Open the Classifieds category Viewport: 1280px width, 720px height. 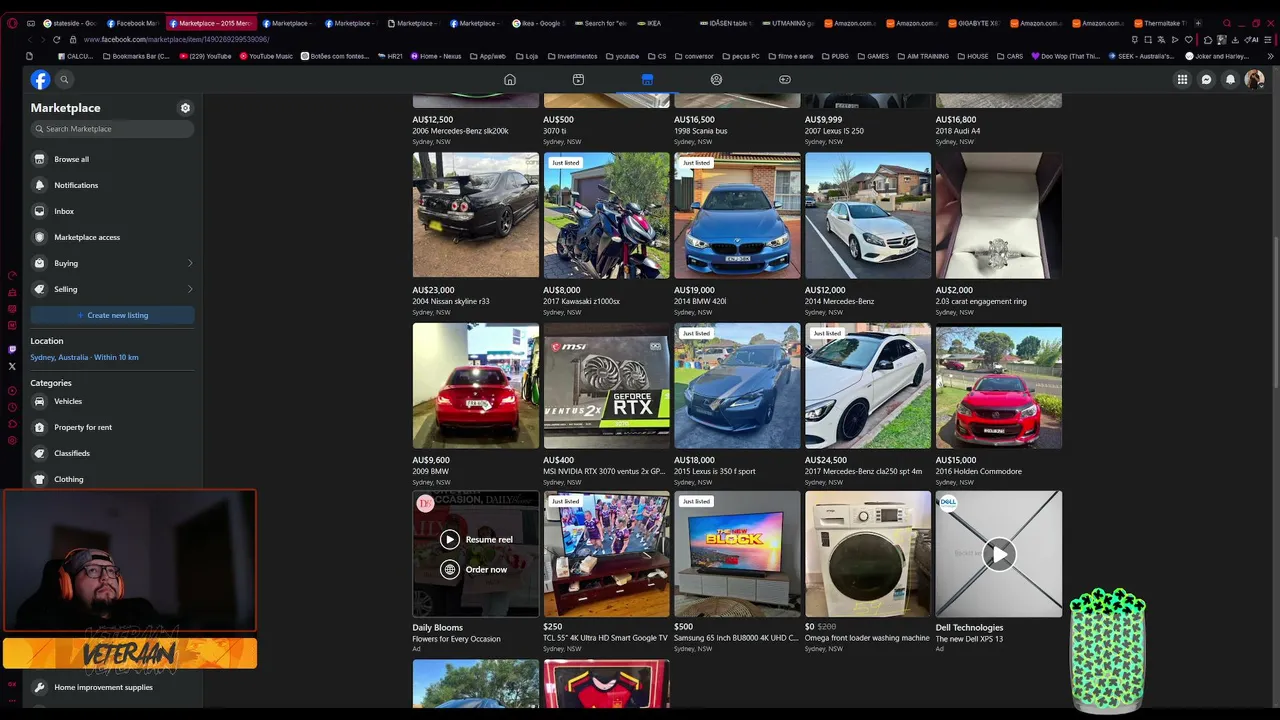[x=112, y=453]
